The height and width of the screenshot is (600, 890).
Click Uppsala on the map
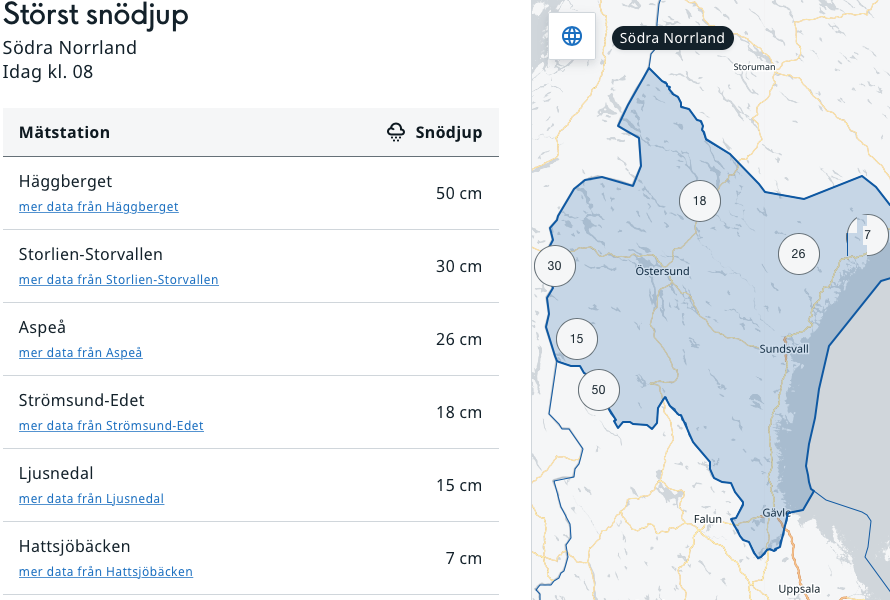(x=799, y=589)
